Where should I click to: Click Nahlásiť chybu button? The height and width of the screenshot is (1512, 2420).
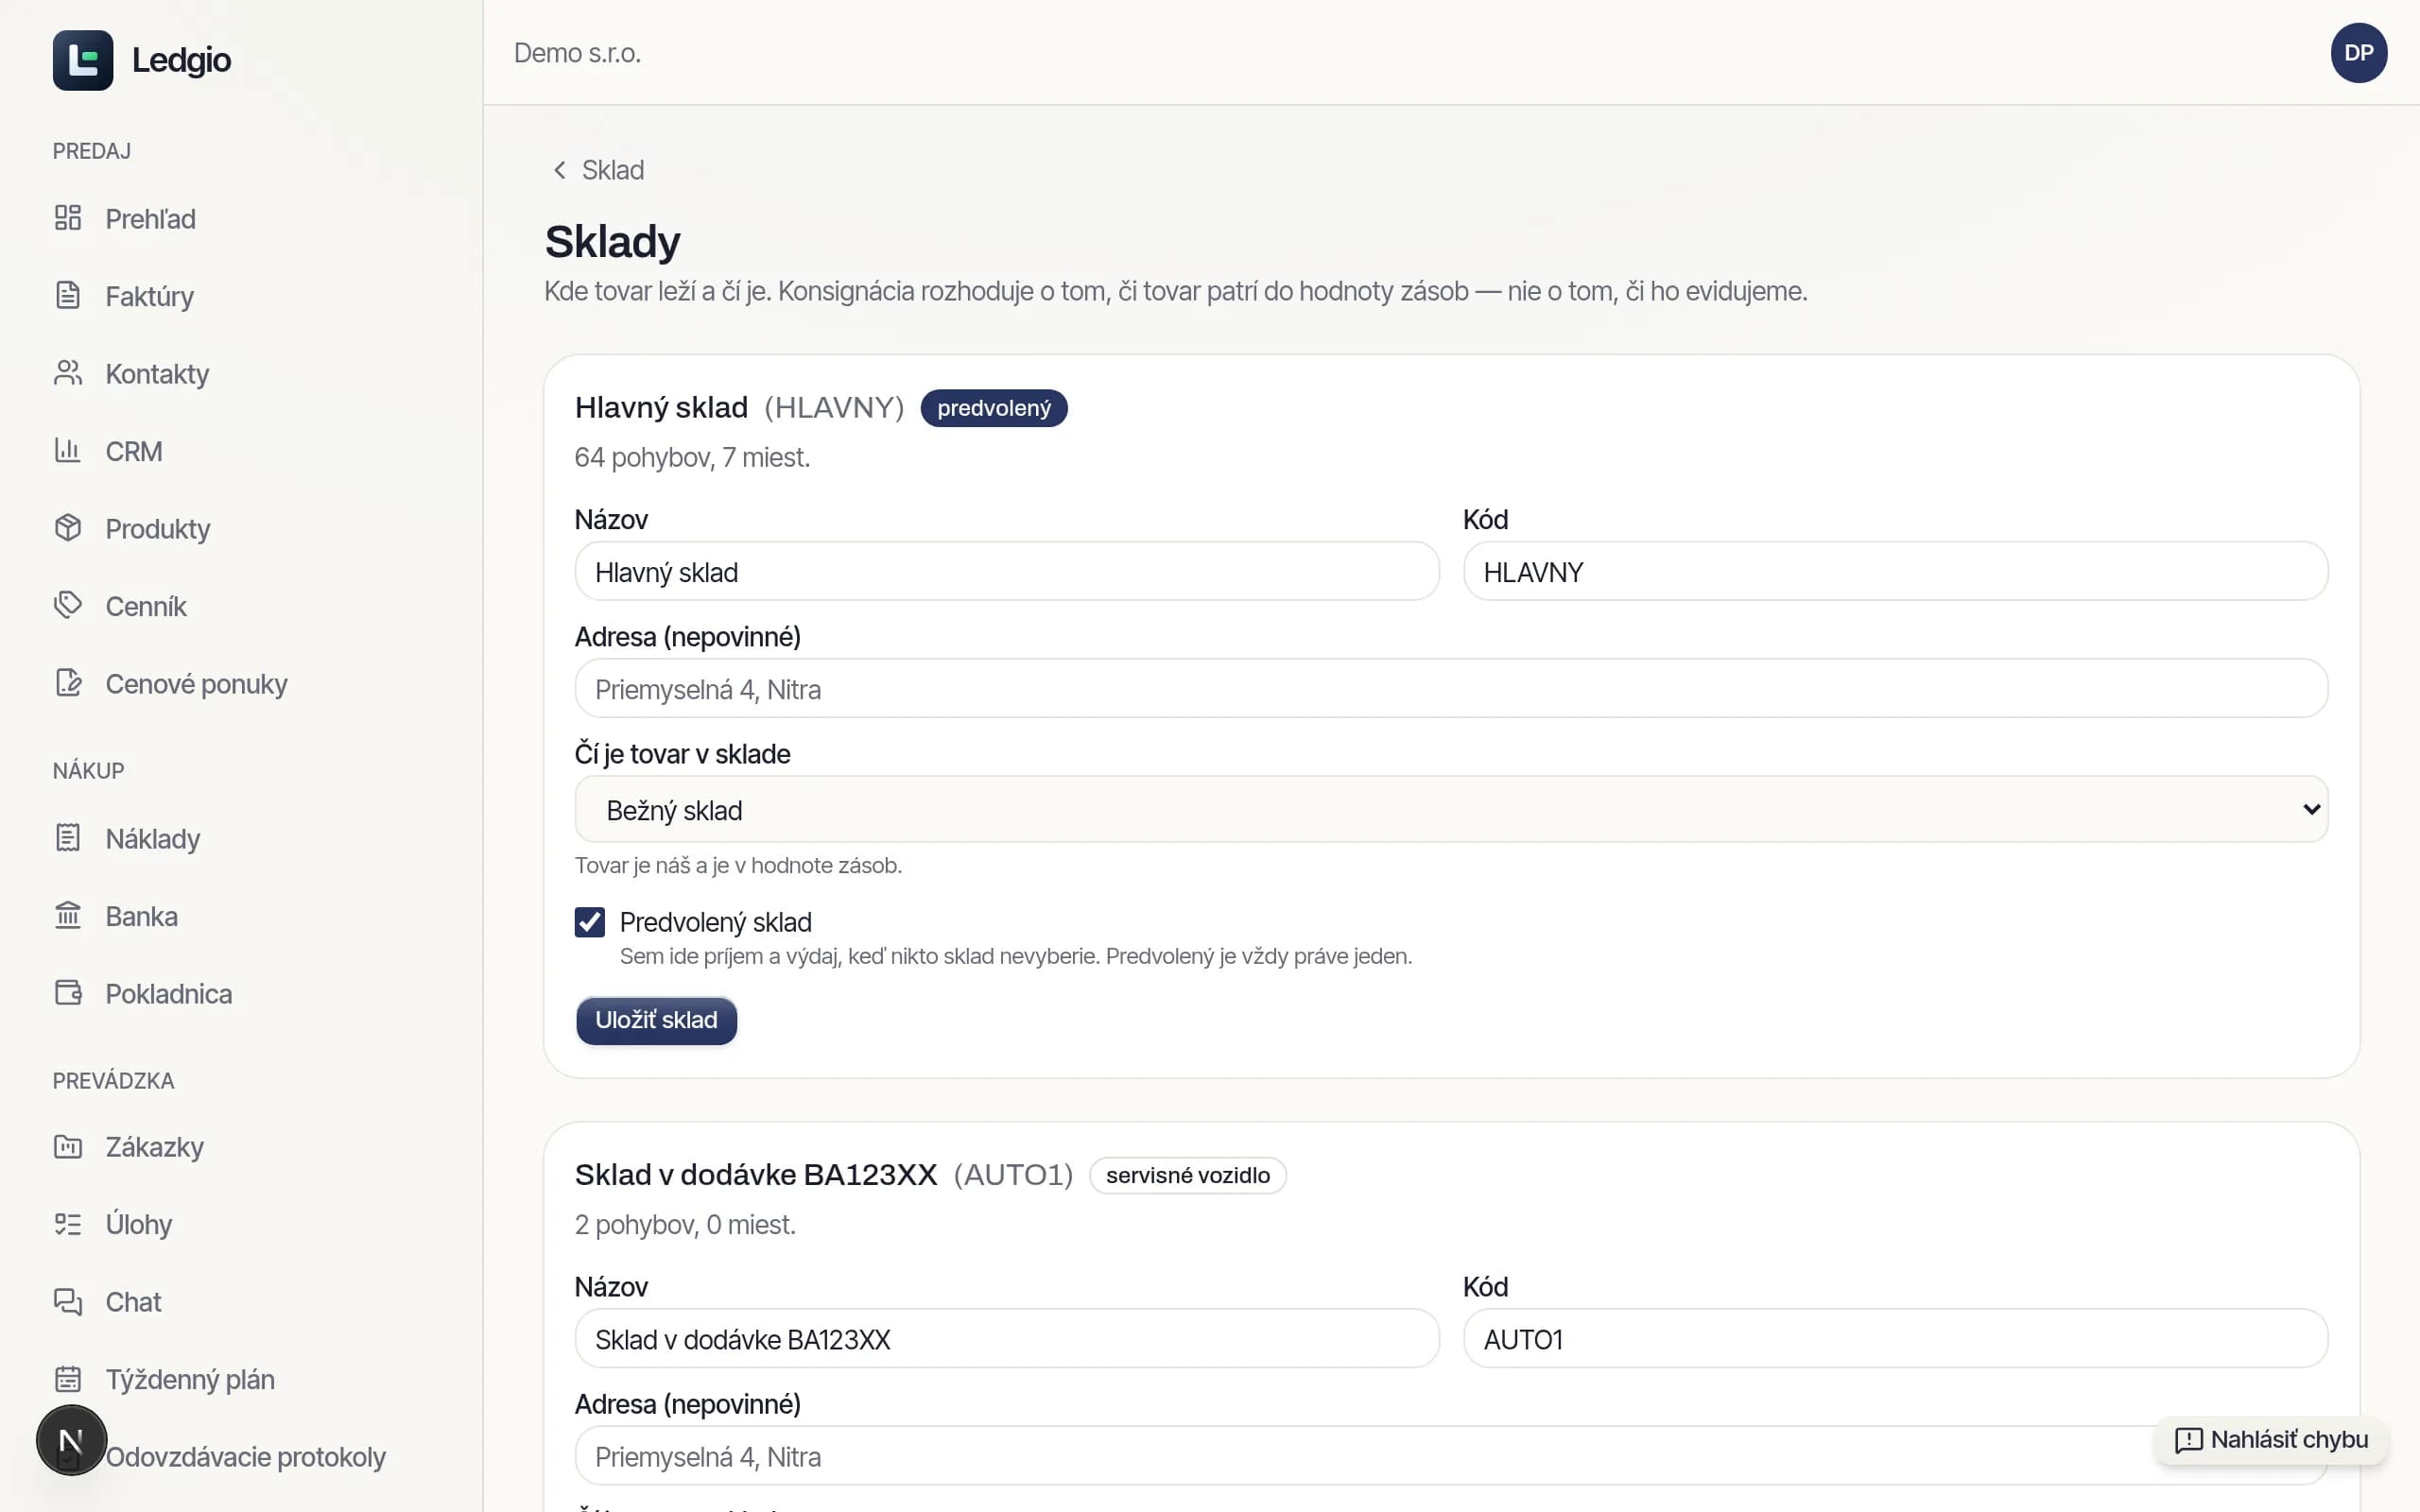(2271, 1440)
